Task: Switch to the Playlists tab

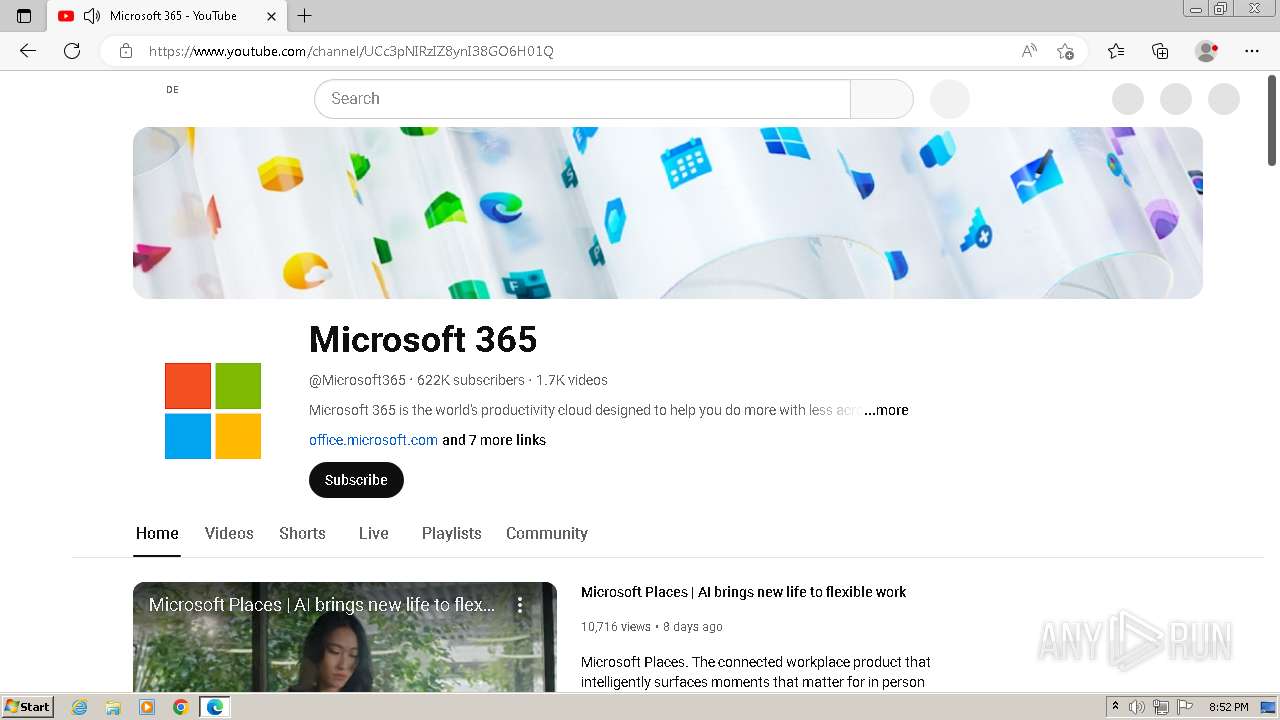Action: [452, 534]
